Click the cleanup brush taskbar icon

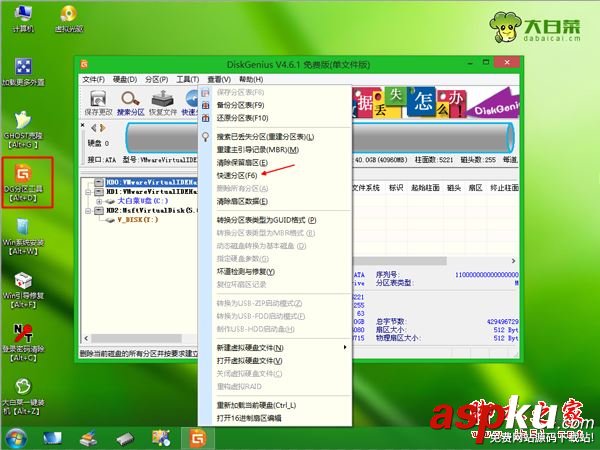click(89, 439)
